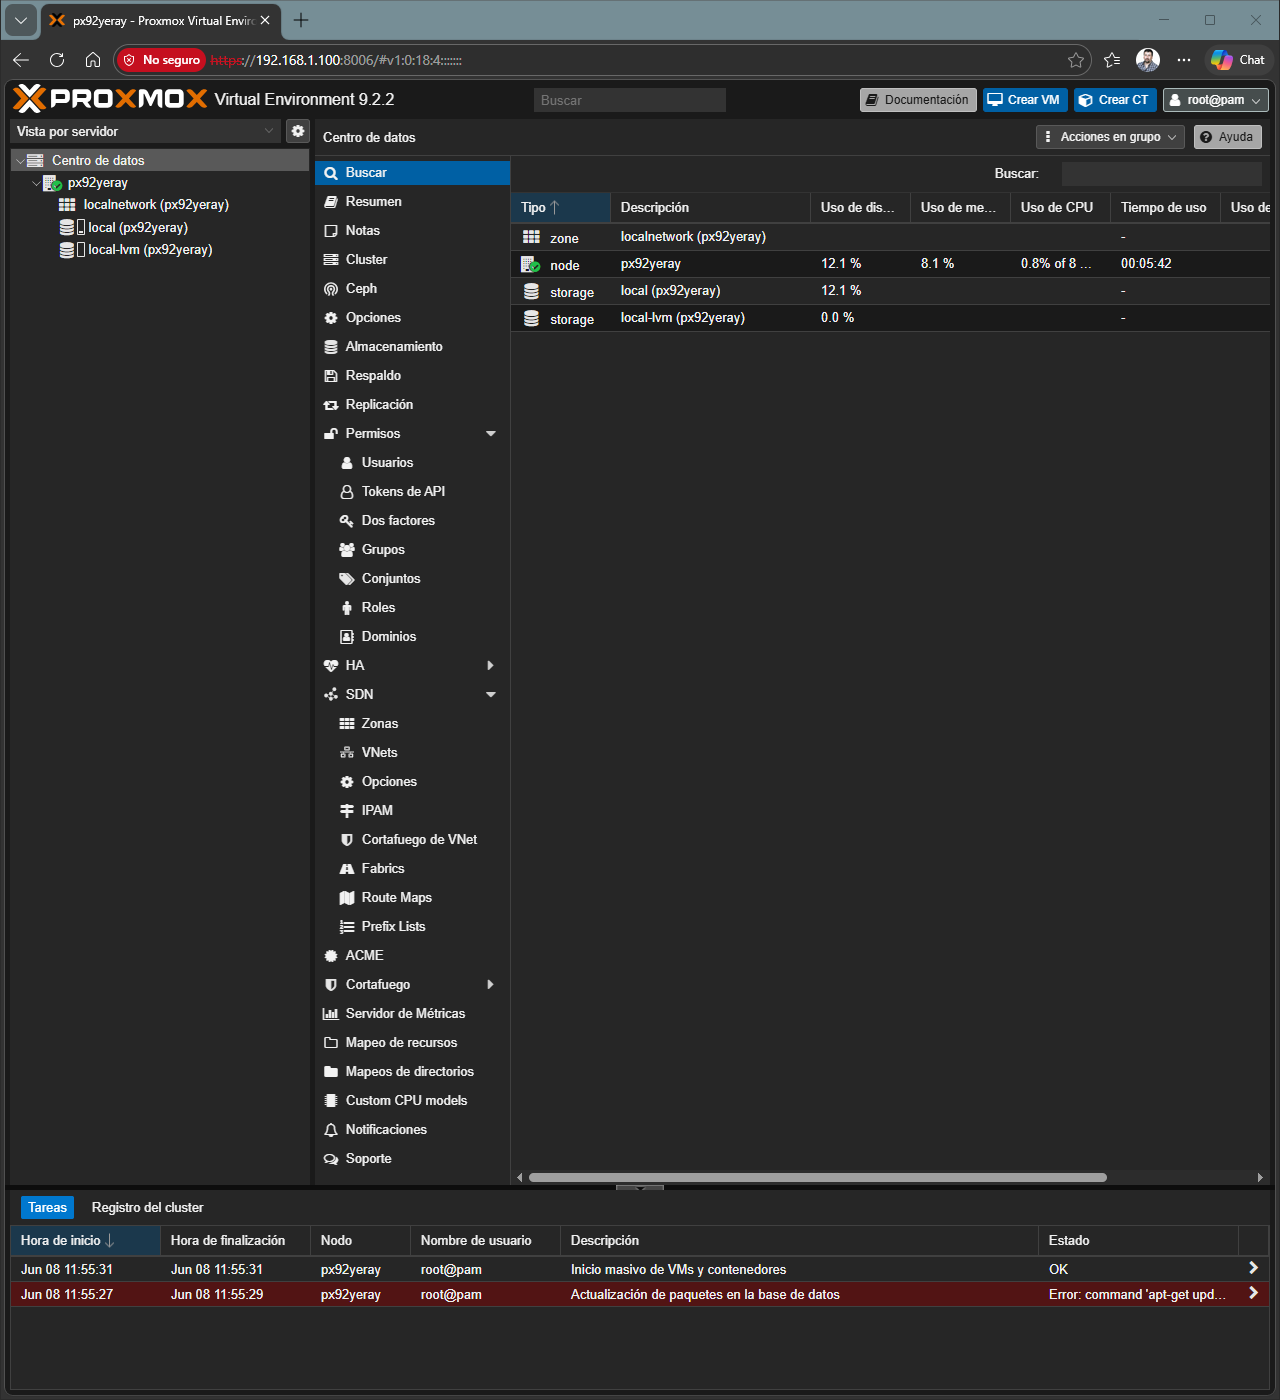Click browser refresh button
This screenshot has width=1280, height=1400.
[x=57, y=60]
